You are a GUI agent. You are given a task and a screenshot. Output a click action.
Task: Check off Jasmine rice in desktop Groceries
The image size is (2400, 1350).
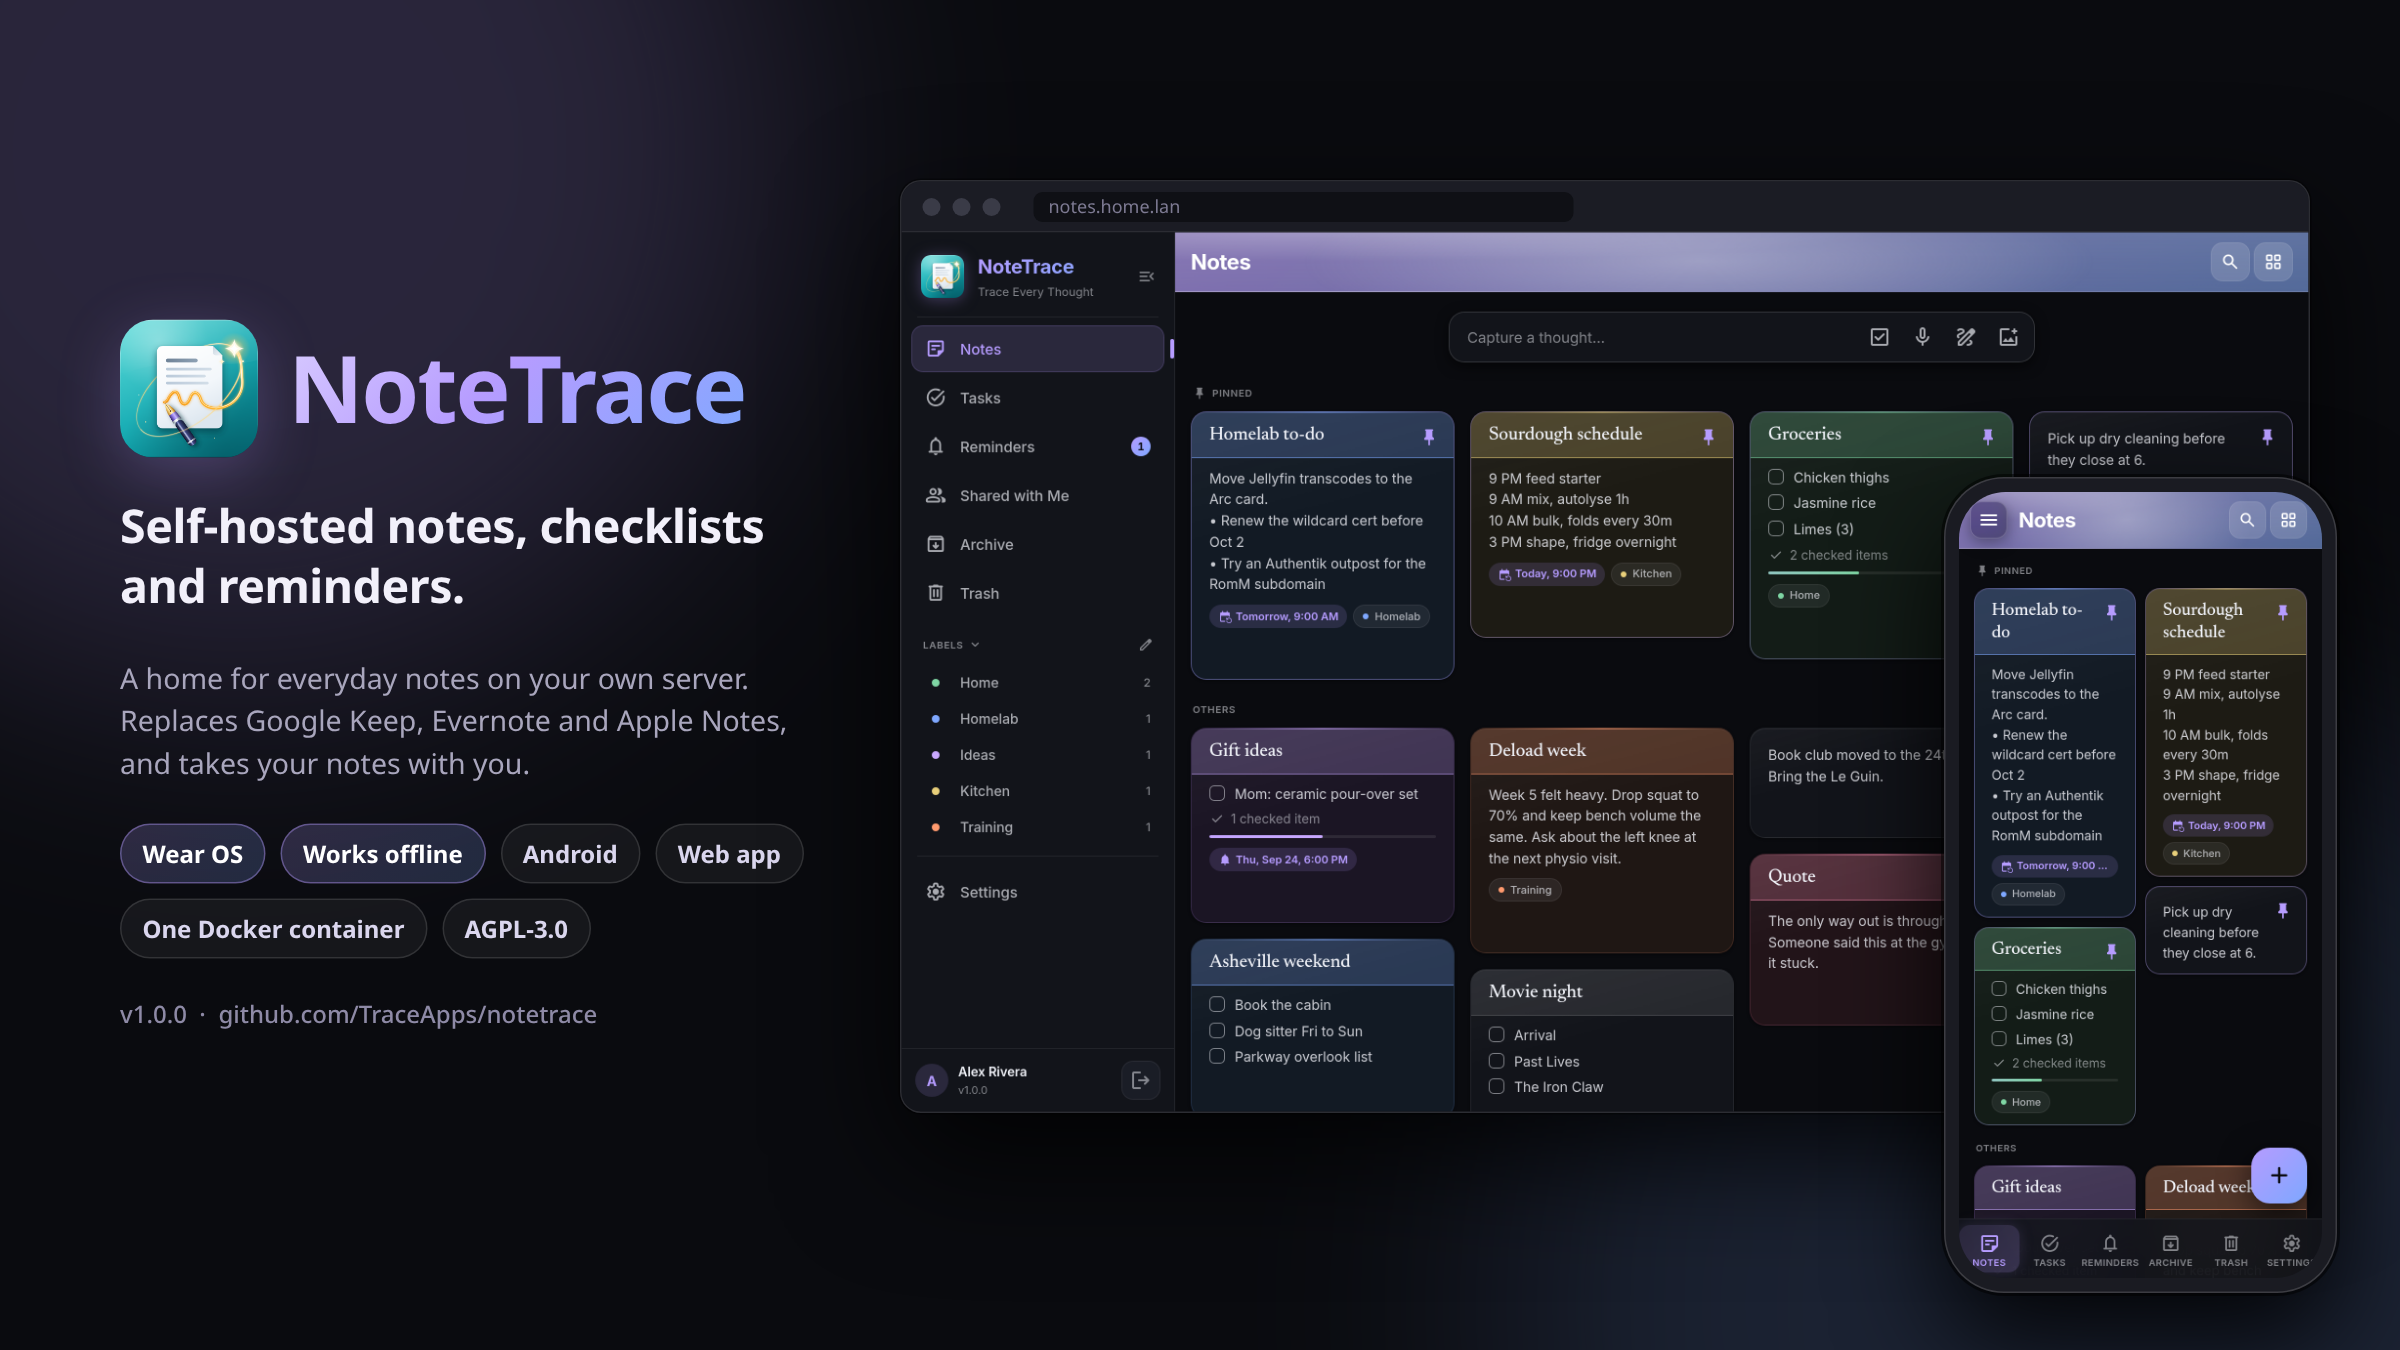point(1776,502)
